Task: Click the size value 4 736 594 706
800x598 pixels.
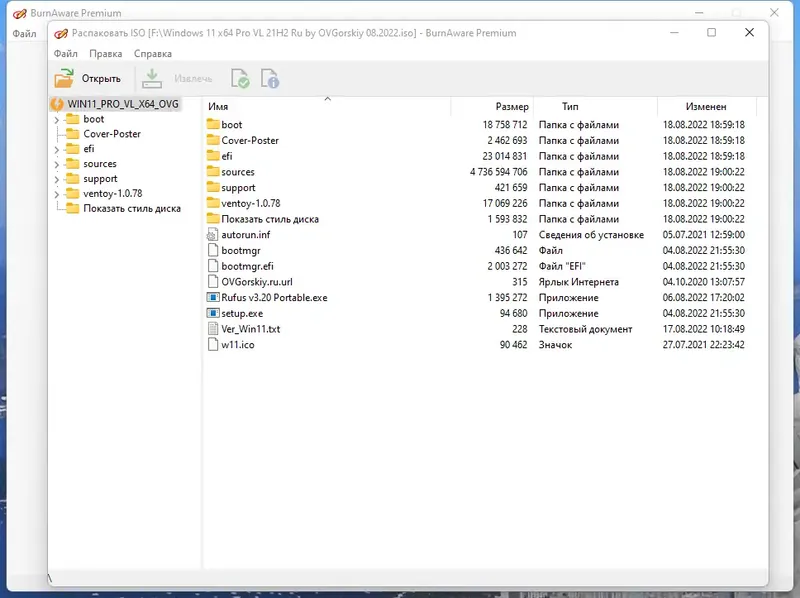Action: pos(498,172)
